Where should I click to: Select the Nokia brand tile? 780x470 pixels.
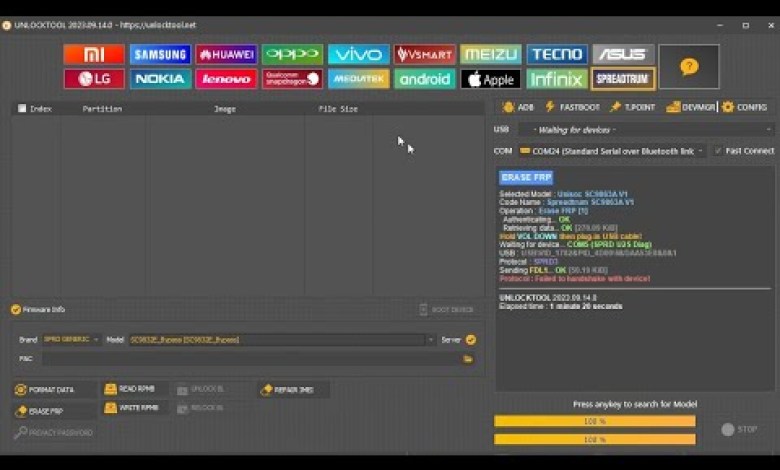point(160,79)
